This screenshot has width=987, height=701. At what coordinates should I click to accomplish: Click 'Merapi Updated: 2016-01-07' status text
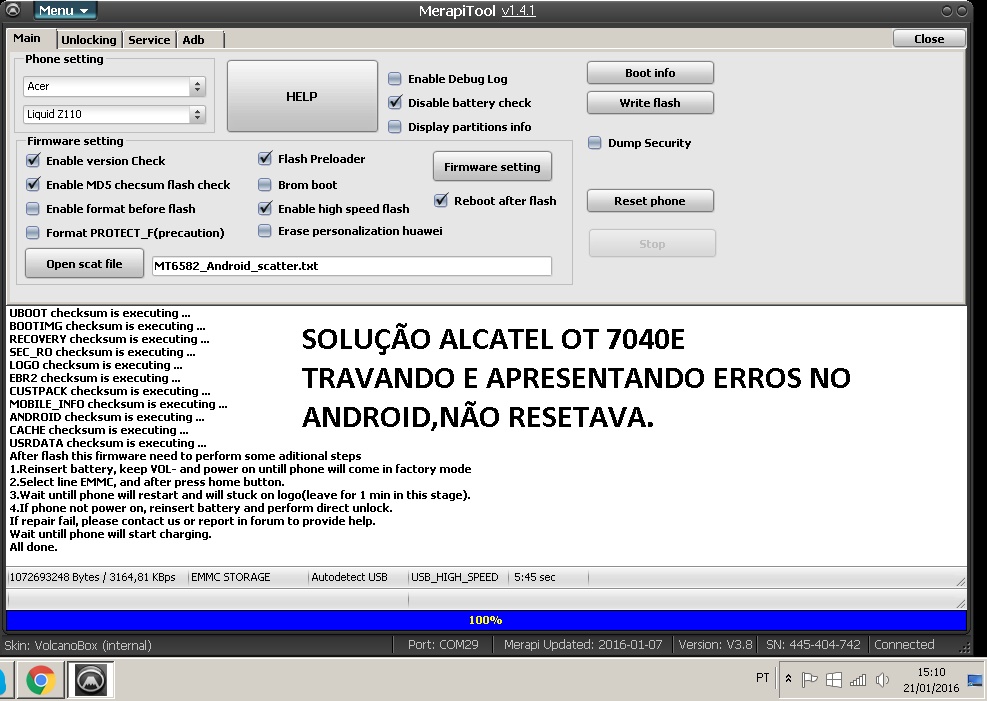(583, 644)
